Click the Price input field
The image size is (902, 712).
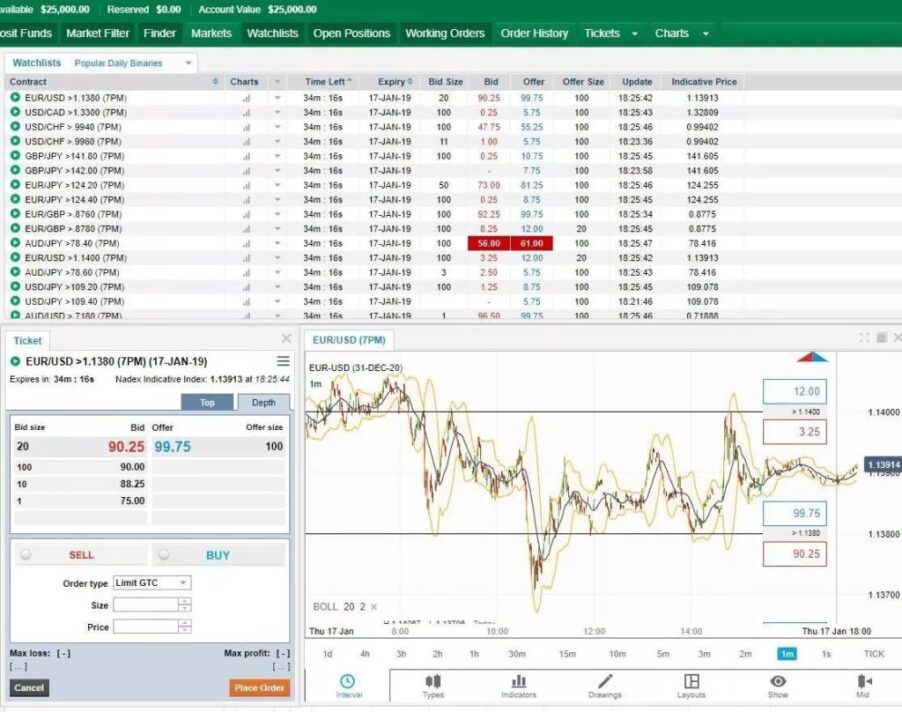point(146,627)
